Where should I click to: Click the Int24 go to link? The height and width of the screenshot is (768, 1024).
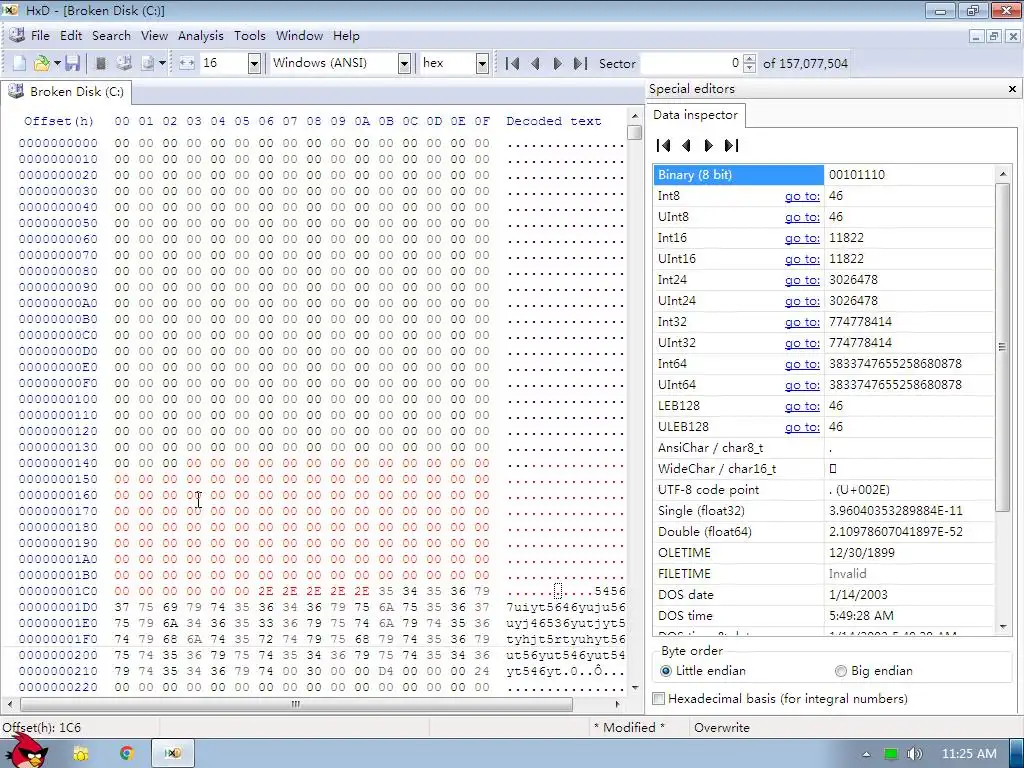click(802, 280)
